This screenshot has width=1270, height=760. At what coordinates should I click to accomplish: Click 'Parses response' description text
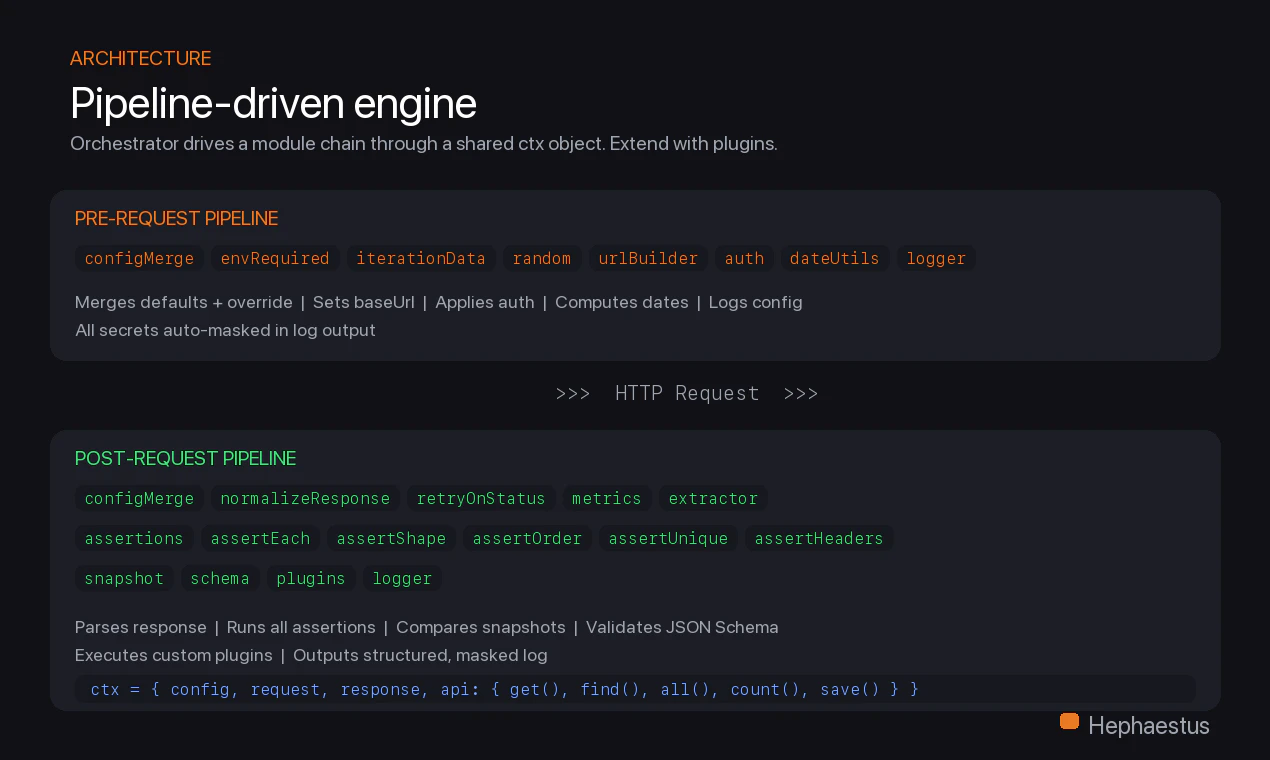click(141, 627)
